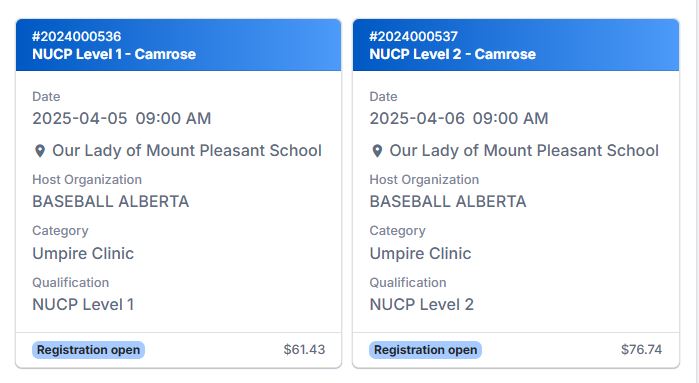Click location pin icon on Level 2 card

click(x=377, y=151)
